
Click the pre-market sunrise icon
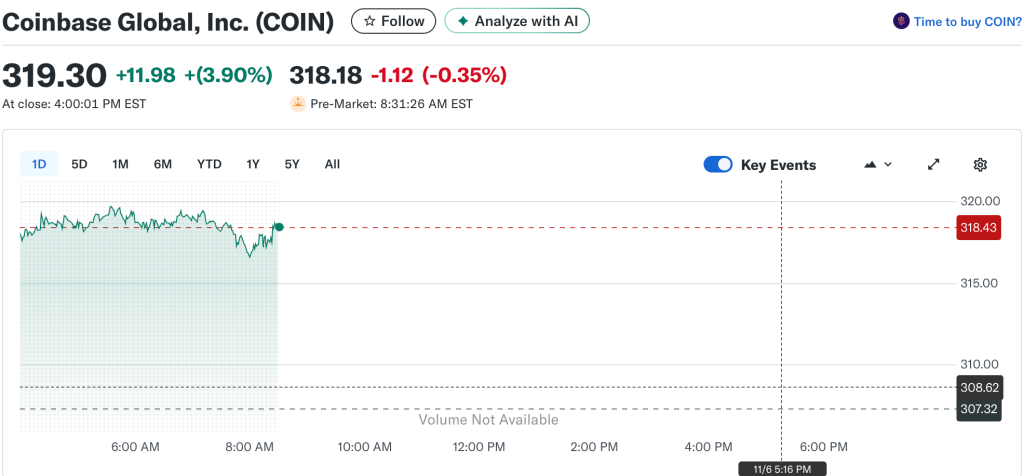(297, 103)
